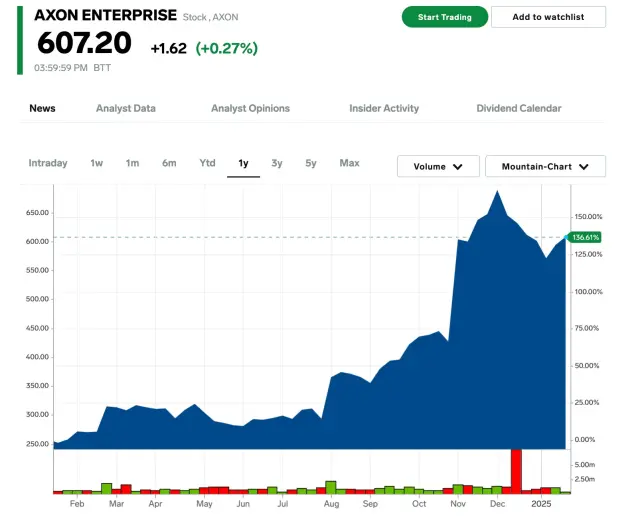Choose the 3y chart range
Viewport: 640px width, 525px height.
point(277,163)
